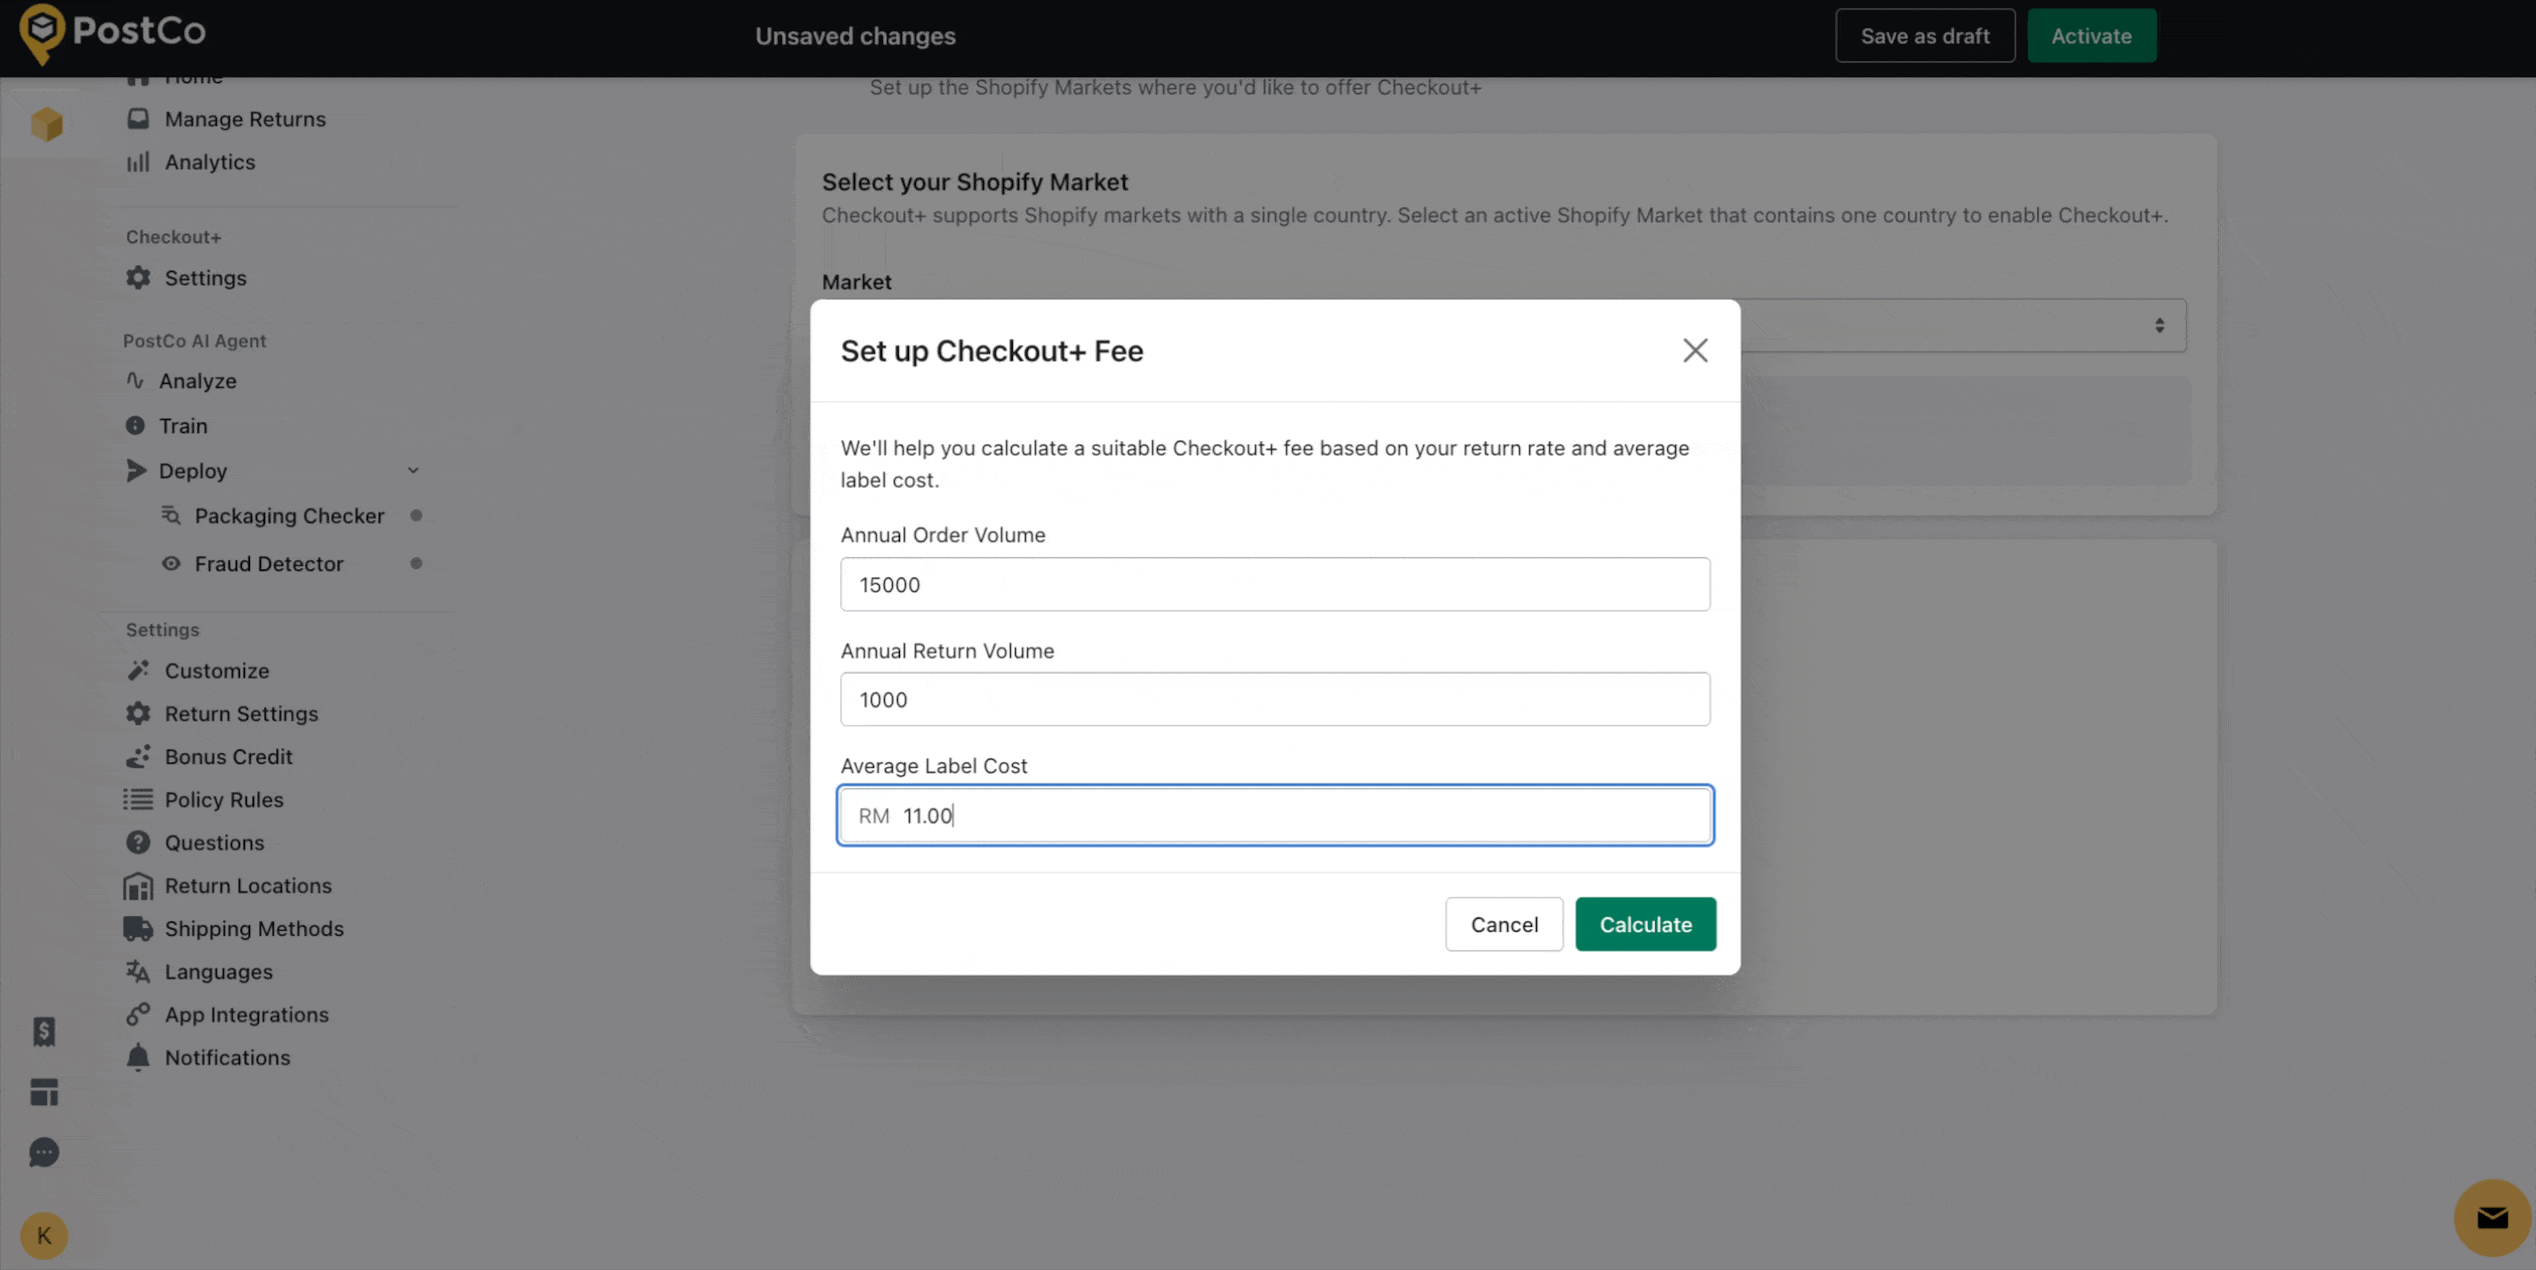Image resolution: width=2536 pixels, height=1270 pixels.
Task: Click the PostCo logo icon
Action: pyautogui.click(x=42, y=33)
